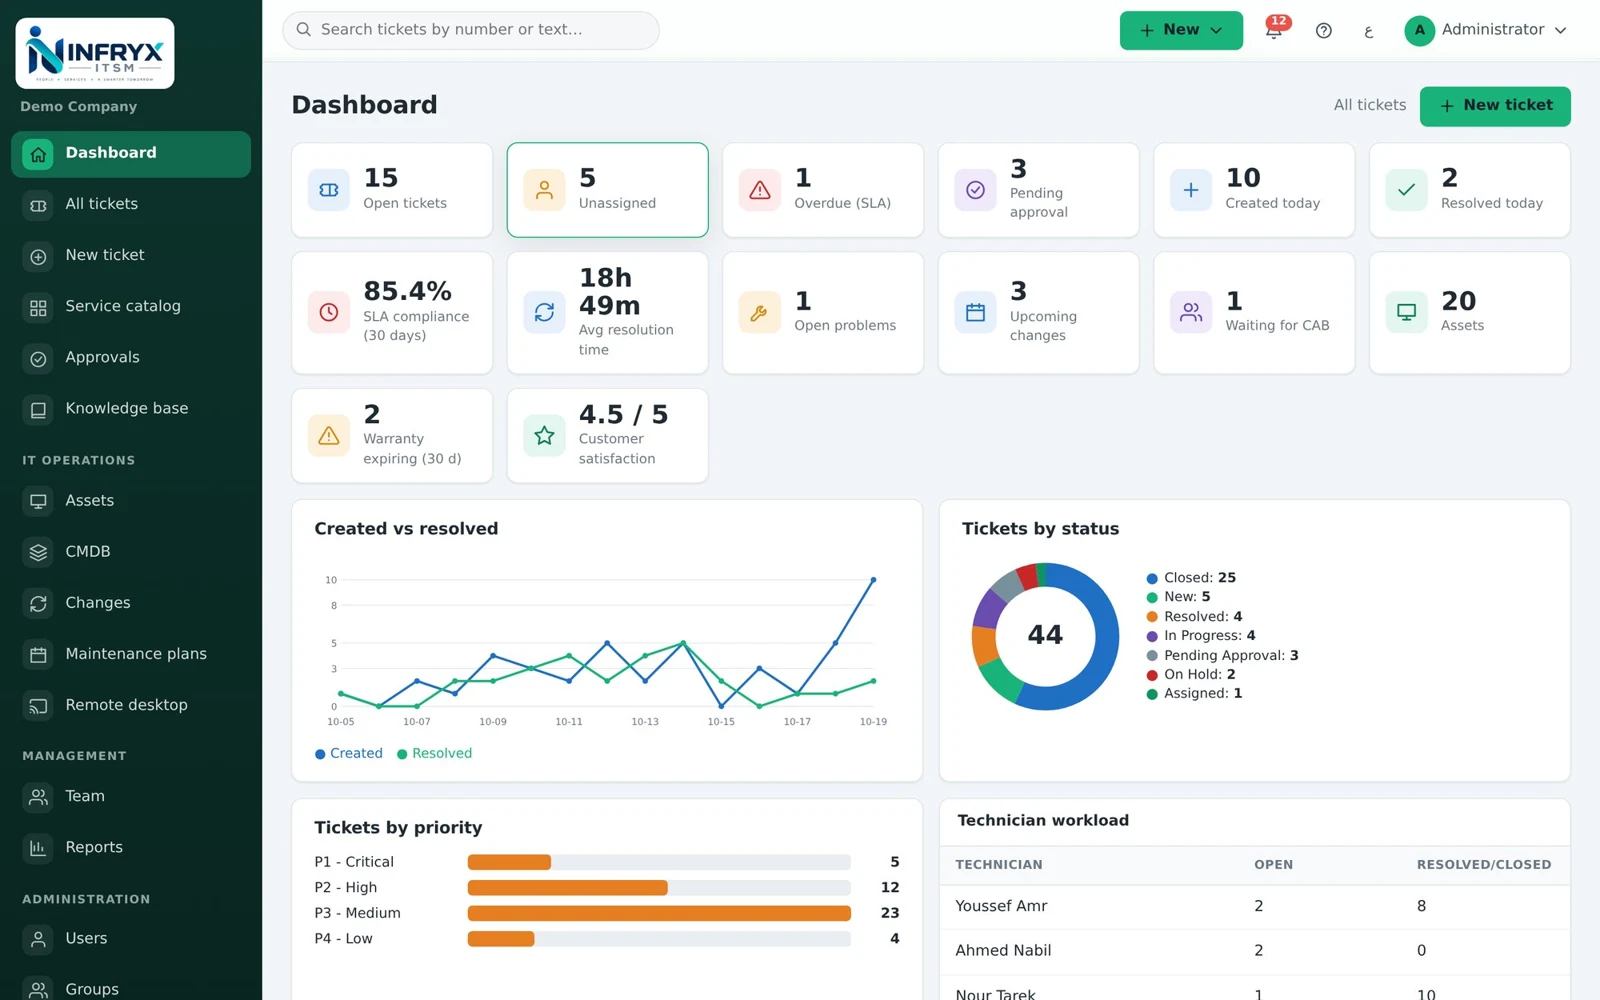1600x1000 pixels.
Task: Click the Open tickets card icon
Action: [329, 190]
